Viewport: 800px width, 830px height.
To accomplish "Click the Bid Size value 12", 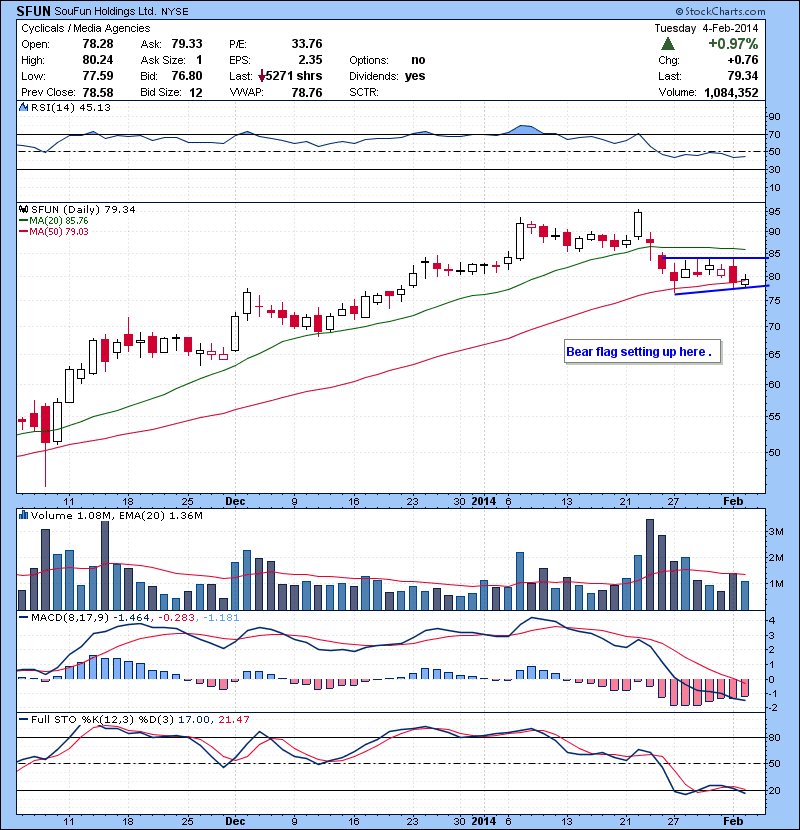I will [196, 93].
